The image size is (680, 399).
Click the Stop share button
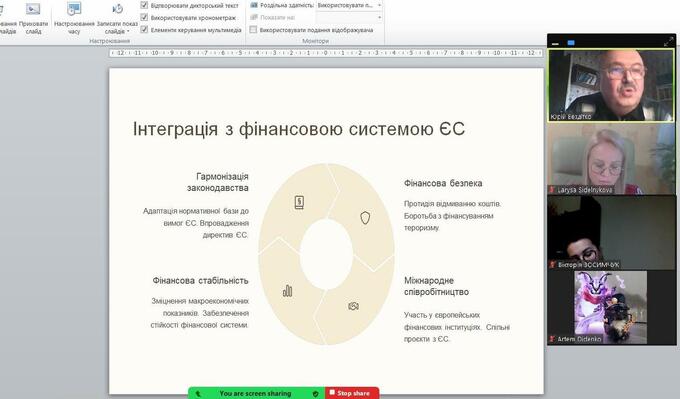tap(352, 393)
